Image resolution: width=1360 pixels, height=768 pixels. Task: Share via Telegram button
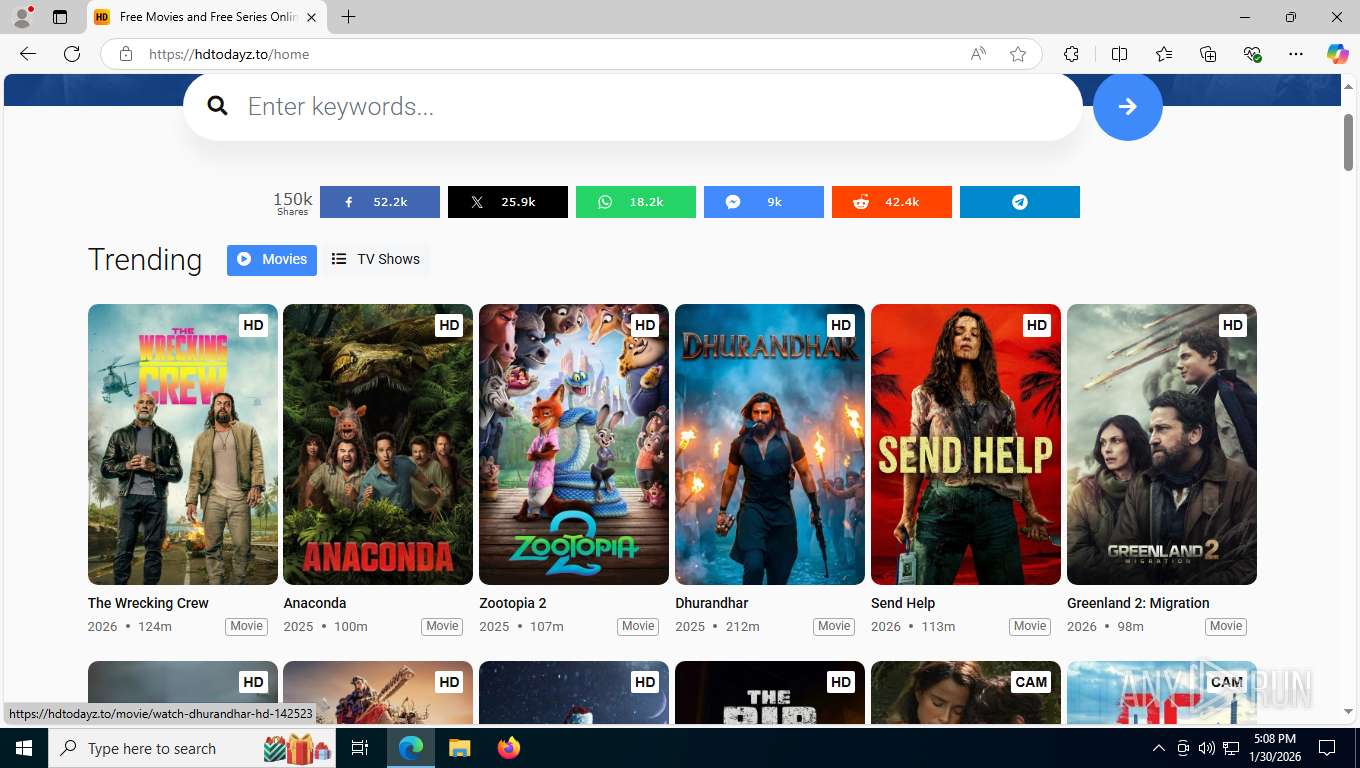click(x=1020, y=202)
